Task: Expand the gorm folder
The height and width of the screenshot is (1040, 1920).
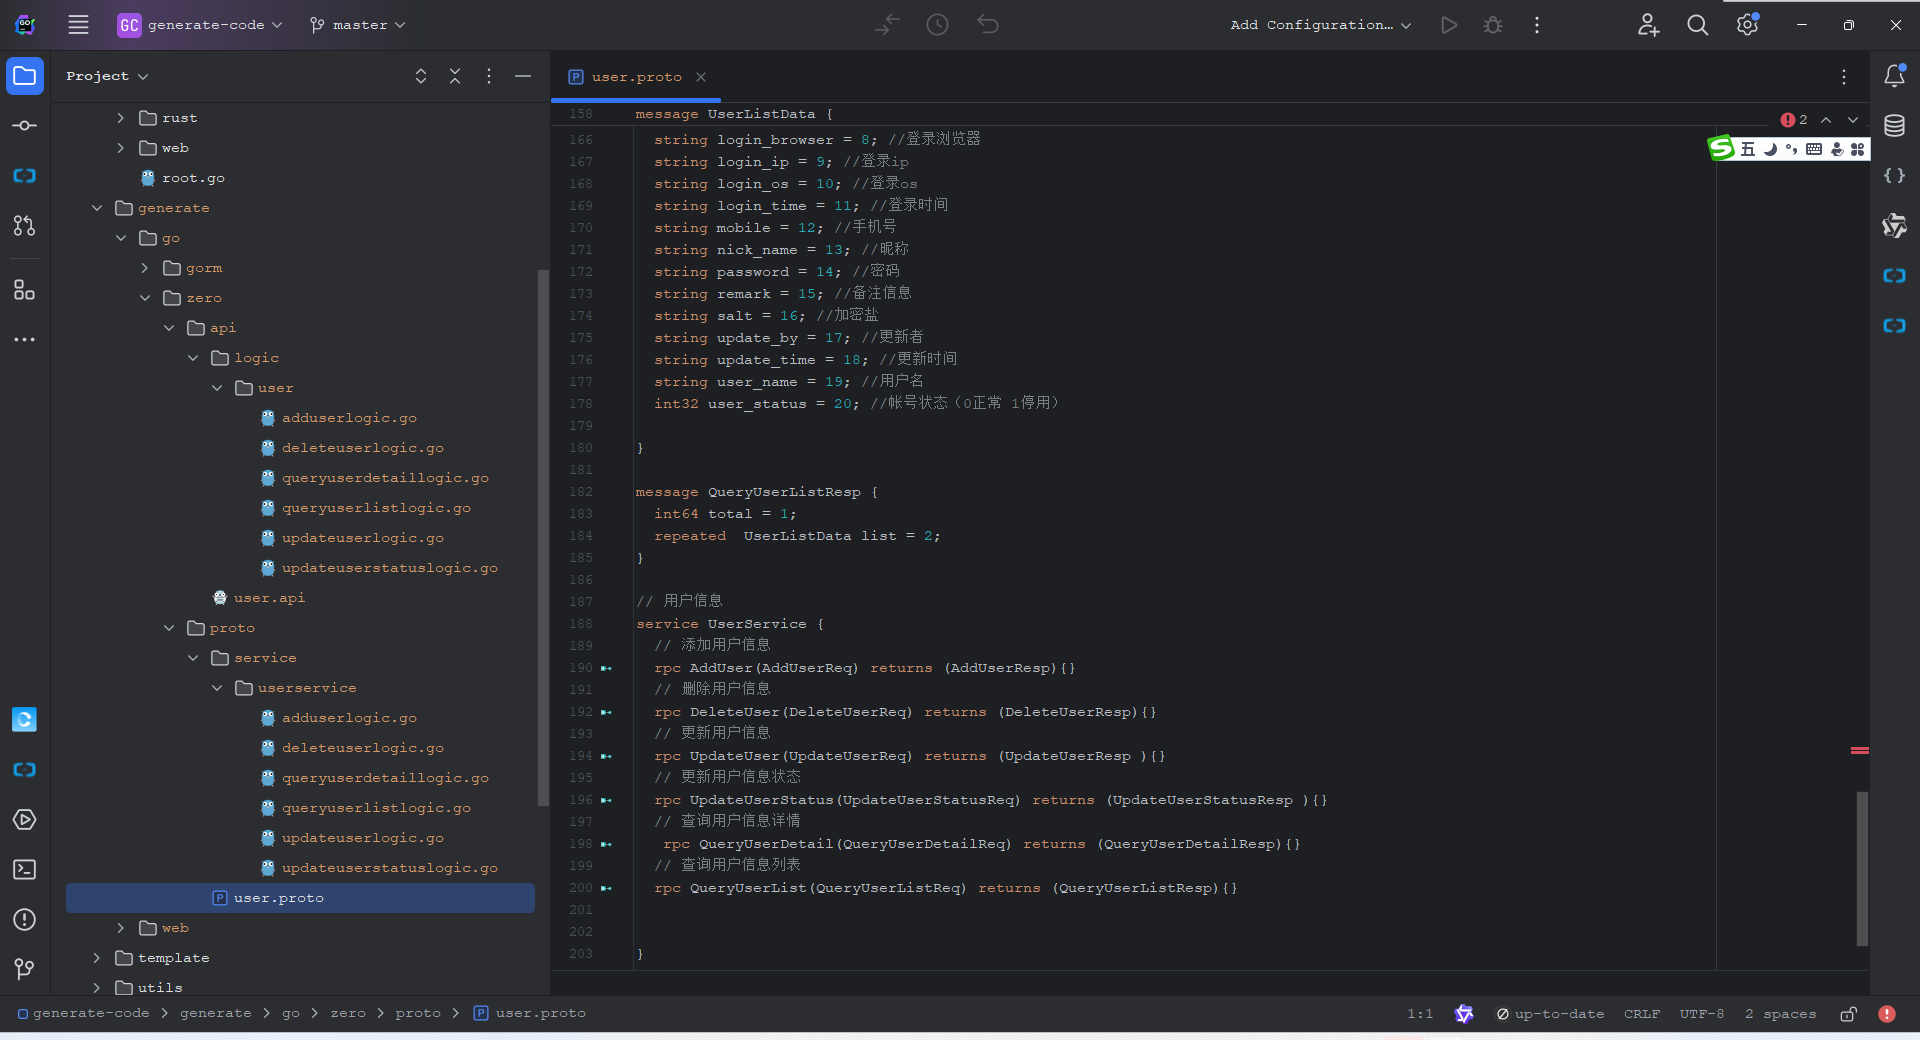Action: pyautogui.click(x=144, y=268)
